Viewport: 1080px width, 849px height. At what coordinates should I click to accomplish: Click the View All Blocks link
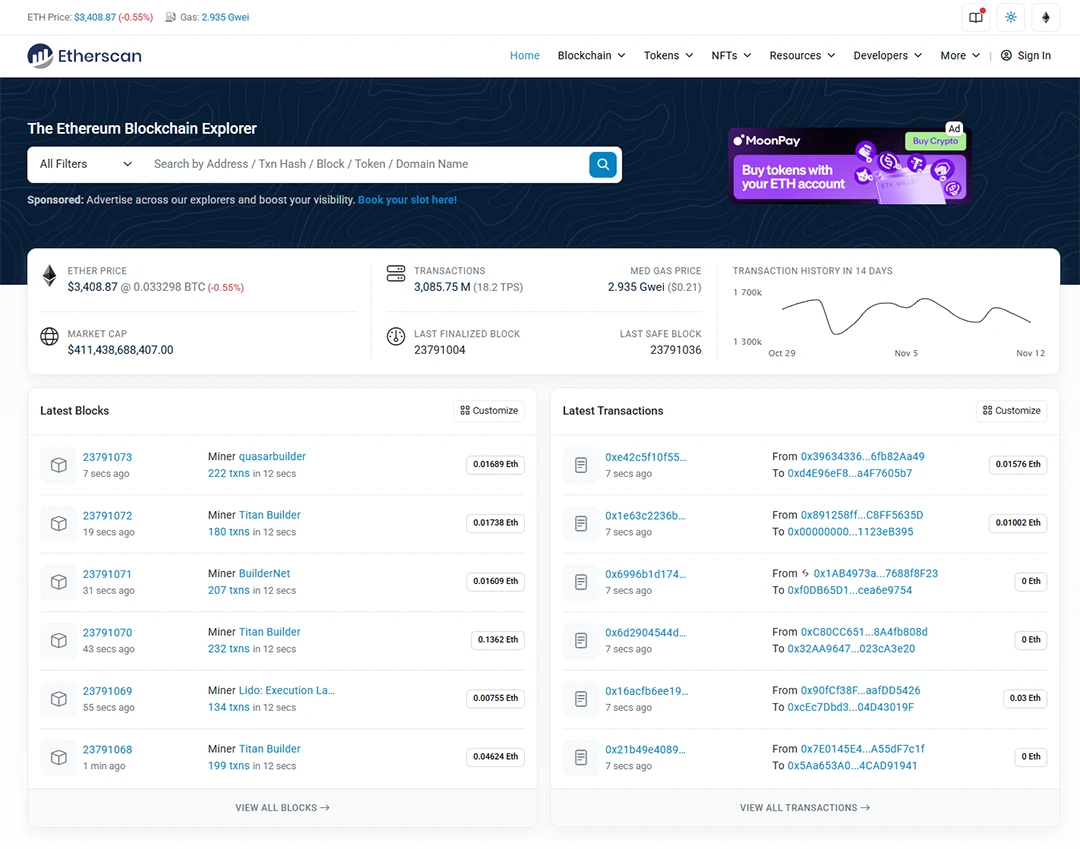pos(282,807)
